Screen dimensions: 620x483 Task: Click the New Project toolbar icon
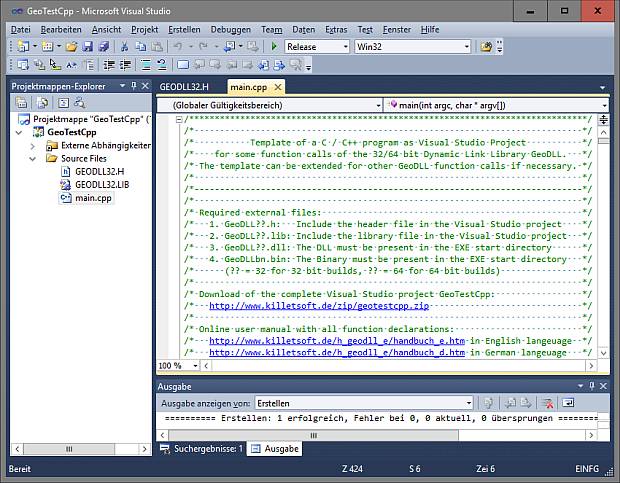(23, 47)
